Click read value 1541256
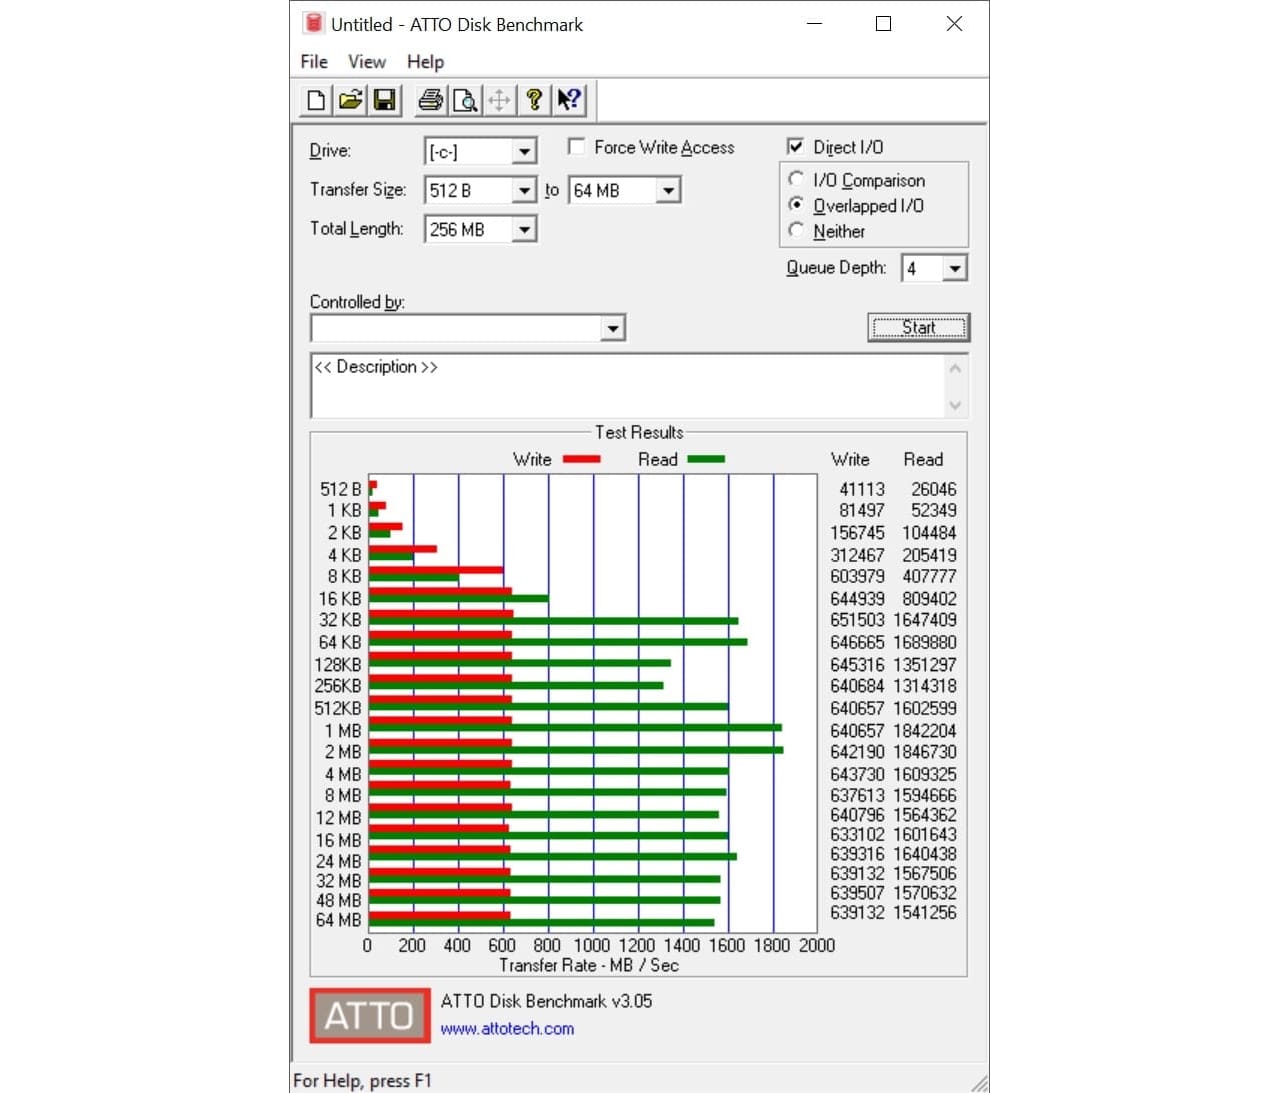Viewport: 1280px width, 1093px height. [x=925, y=912]
